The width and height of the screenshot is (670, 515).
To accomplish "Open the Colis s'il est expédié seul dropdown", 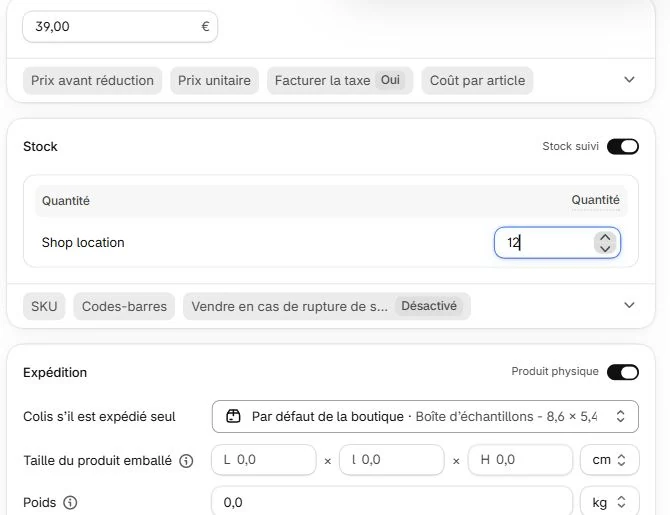I will coord(425,417).
